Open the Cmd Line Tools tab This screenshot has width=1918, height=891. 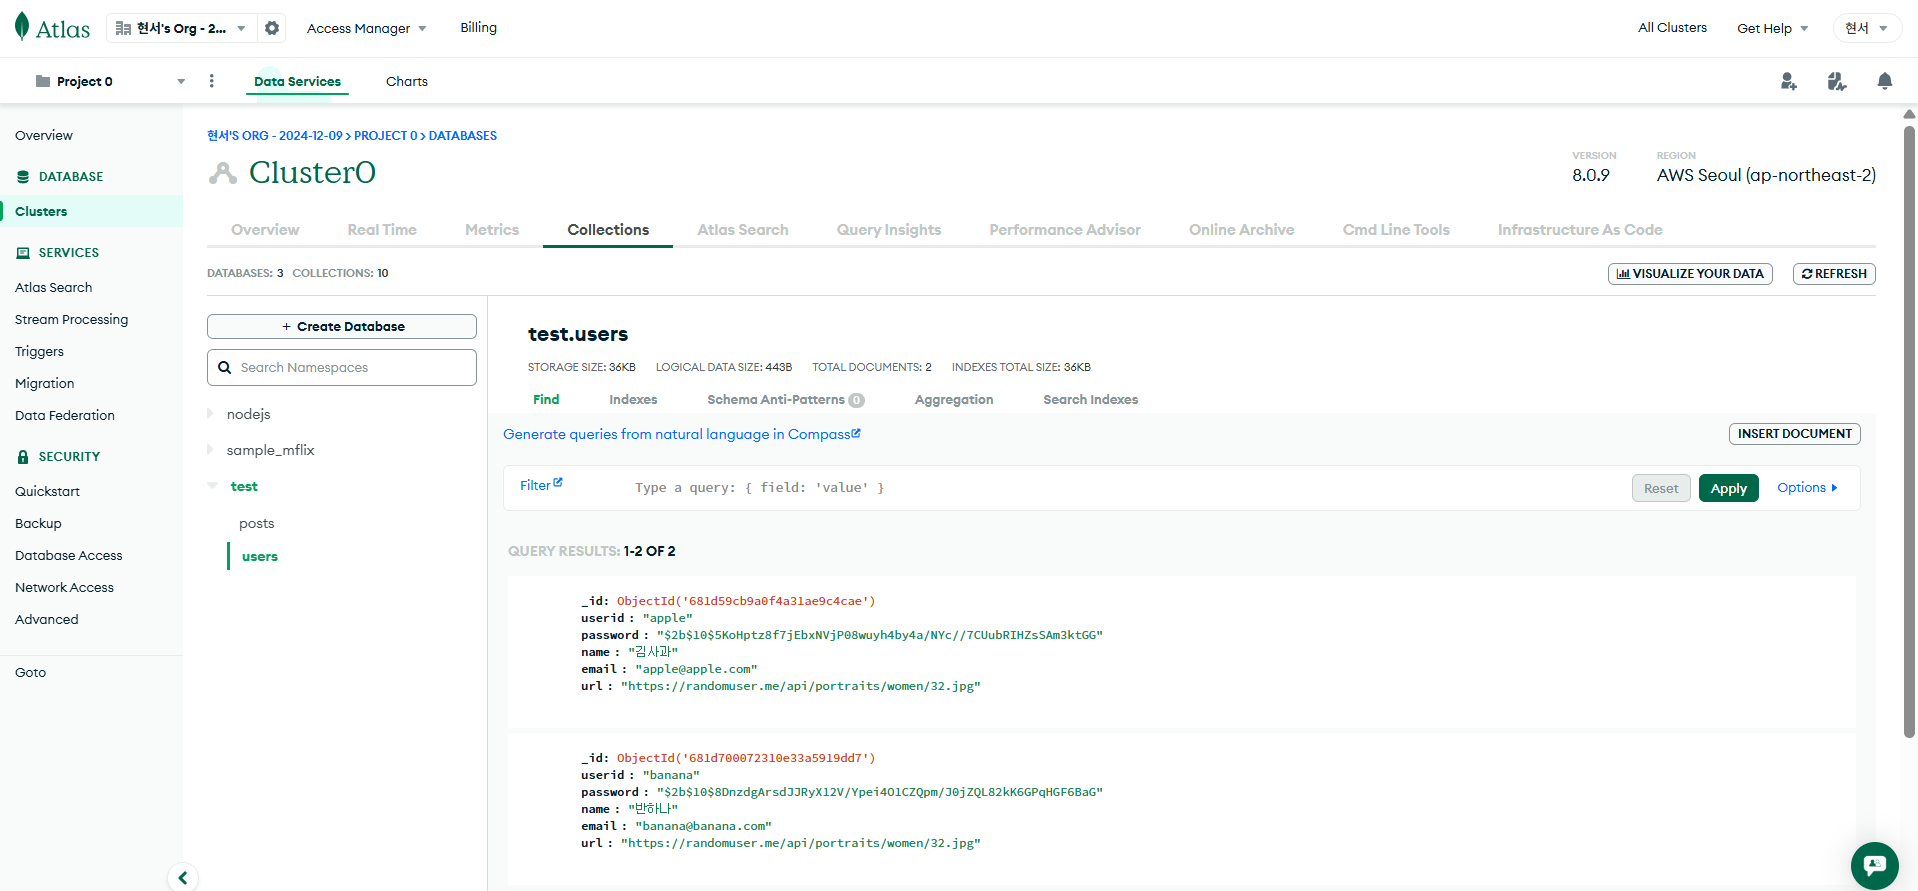[x=1396, y=230]
